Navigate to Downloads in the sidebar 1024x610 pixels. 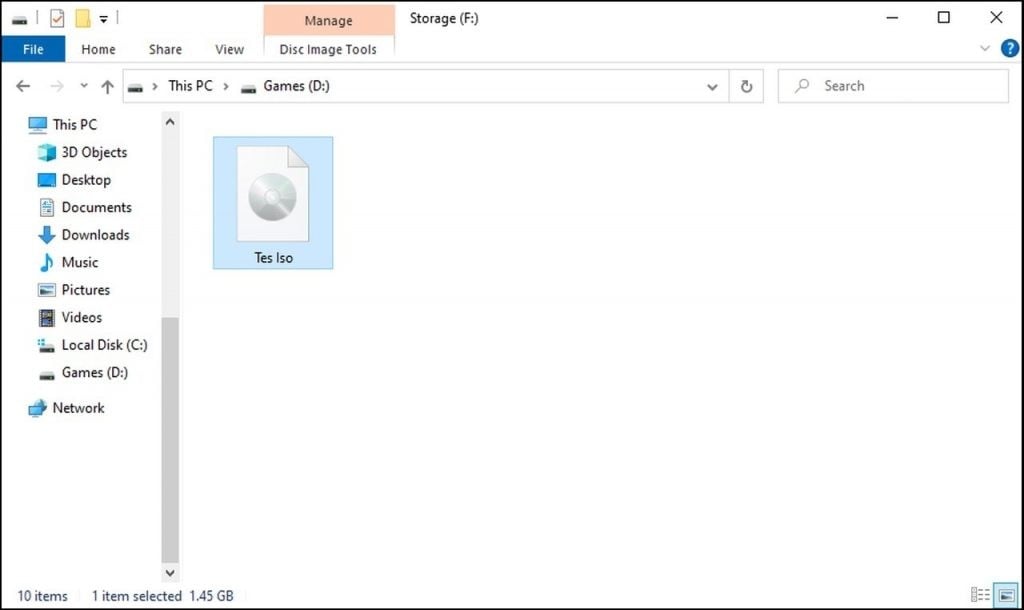[x=95, y=235]
